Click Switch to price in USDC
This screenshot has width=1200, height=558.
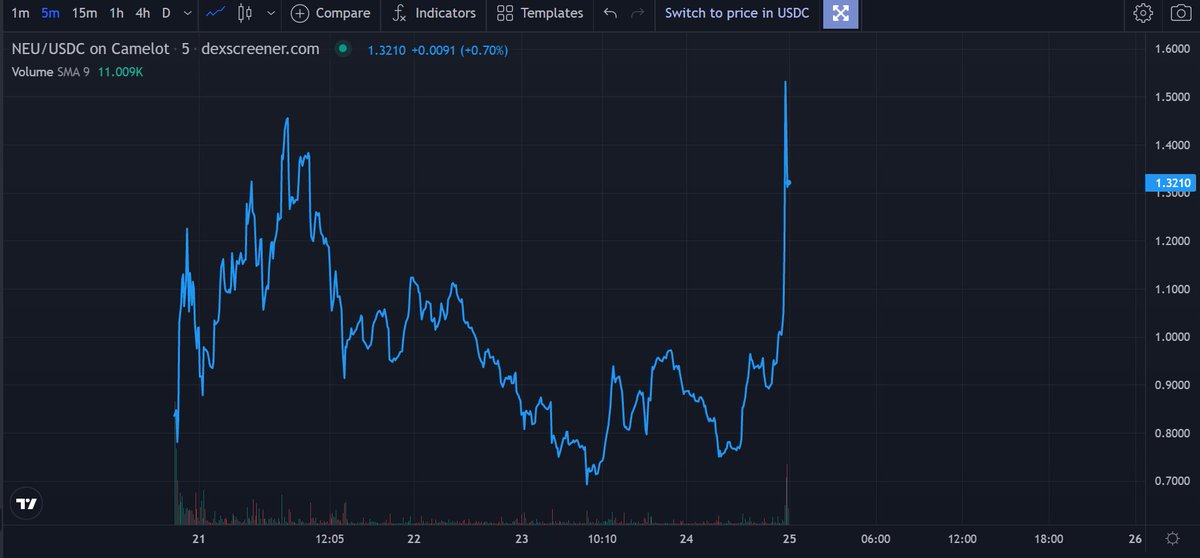coord(737,13)
